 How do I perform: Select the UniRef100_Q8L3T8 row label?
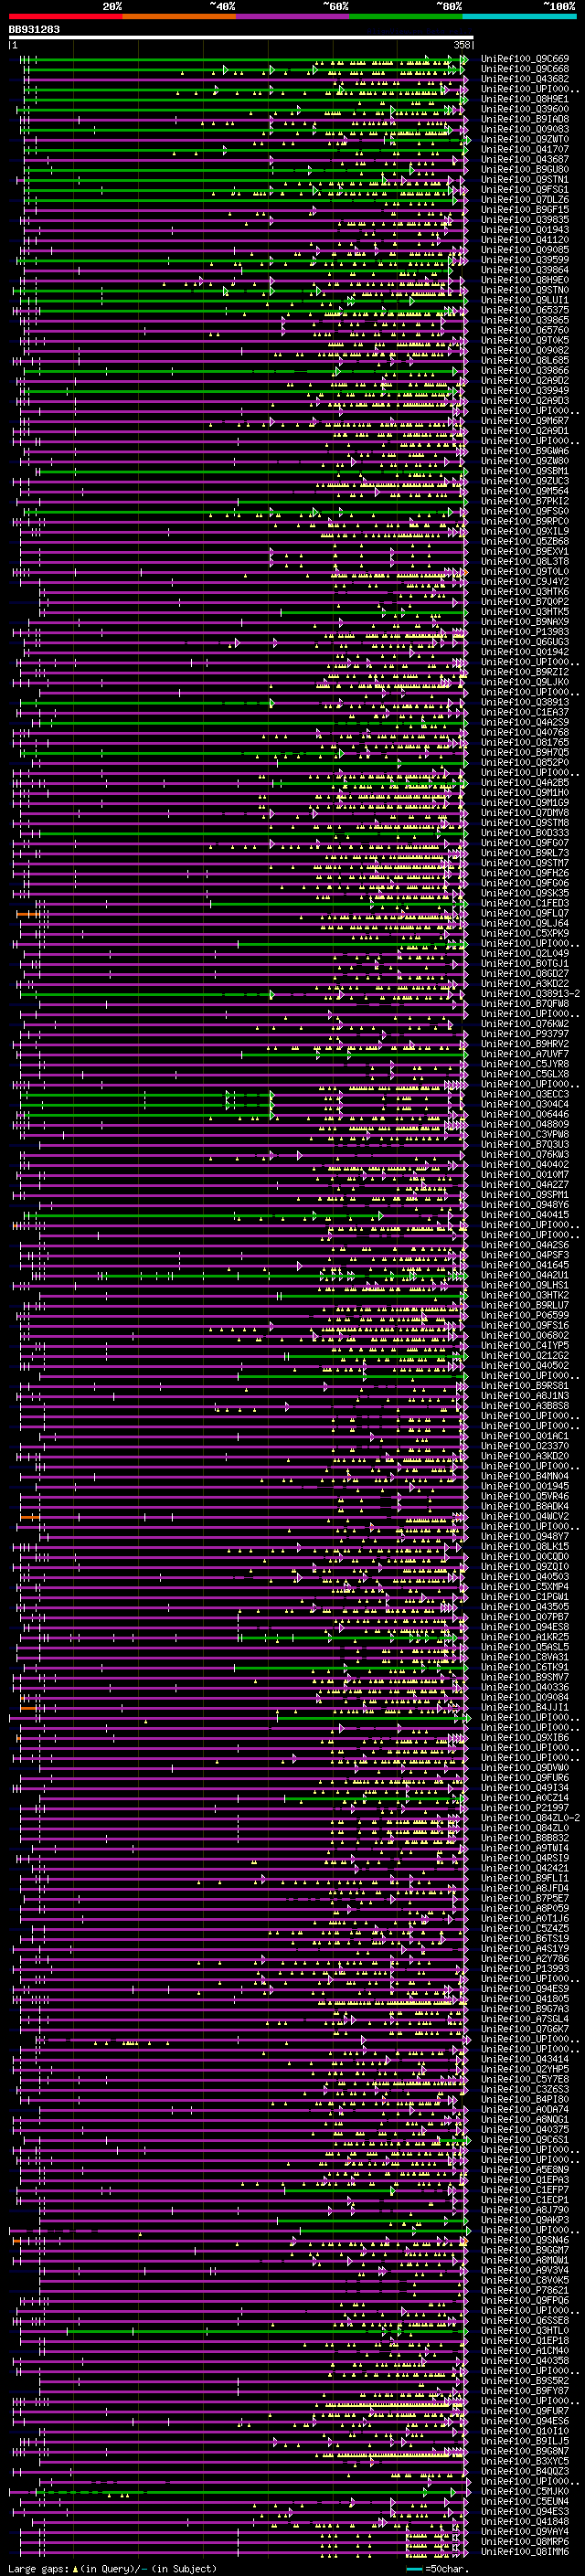click(x=525, y=561)
